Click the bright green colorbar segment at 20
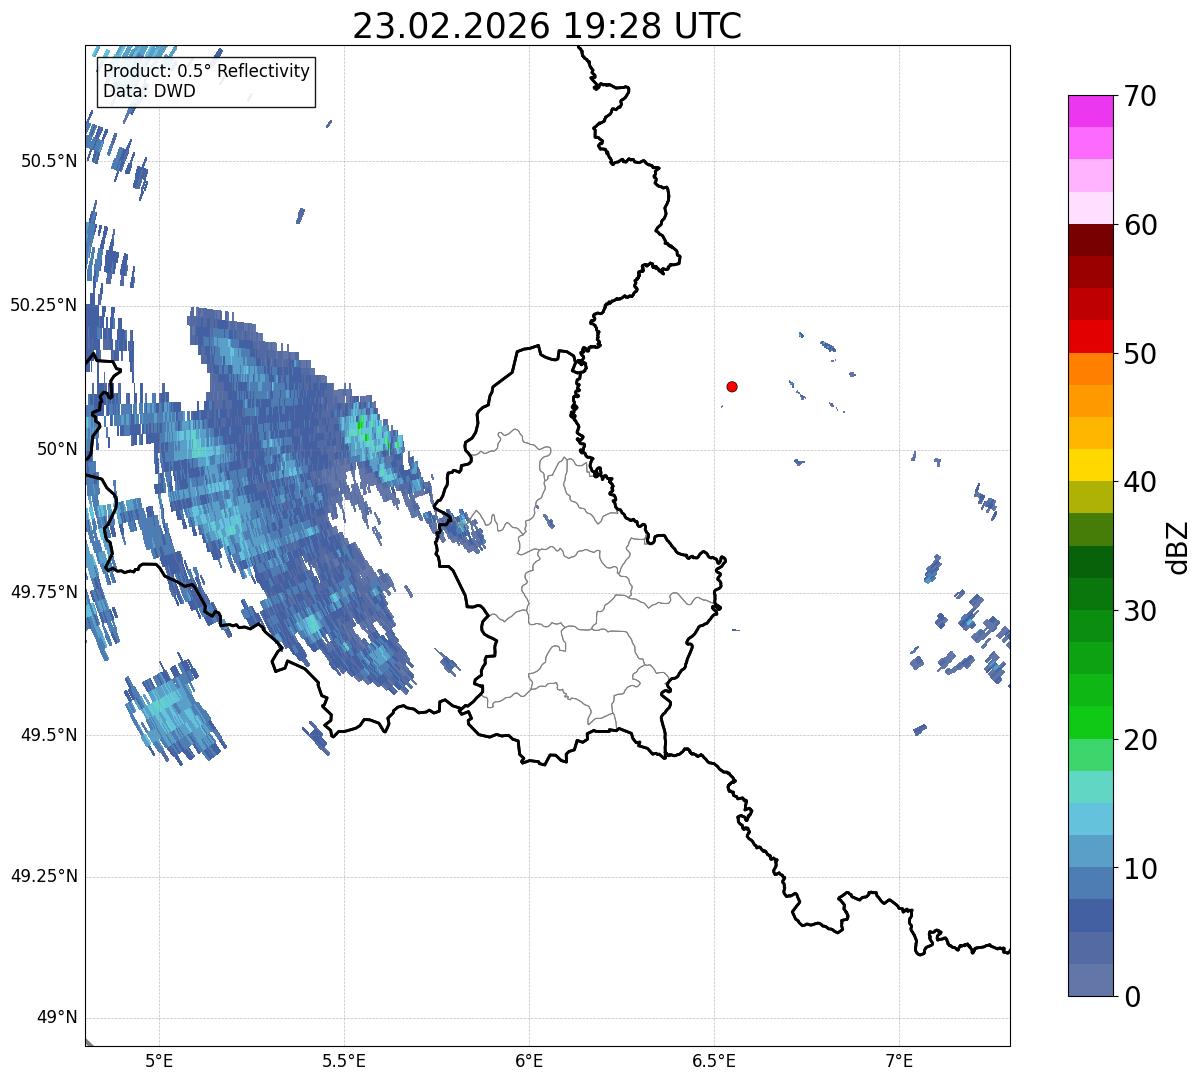This screenshot has height=1081, width=1202. 1090,723
